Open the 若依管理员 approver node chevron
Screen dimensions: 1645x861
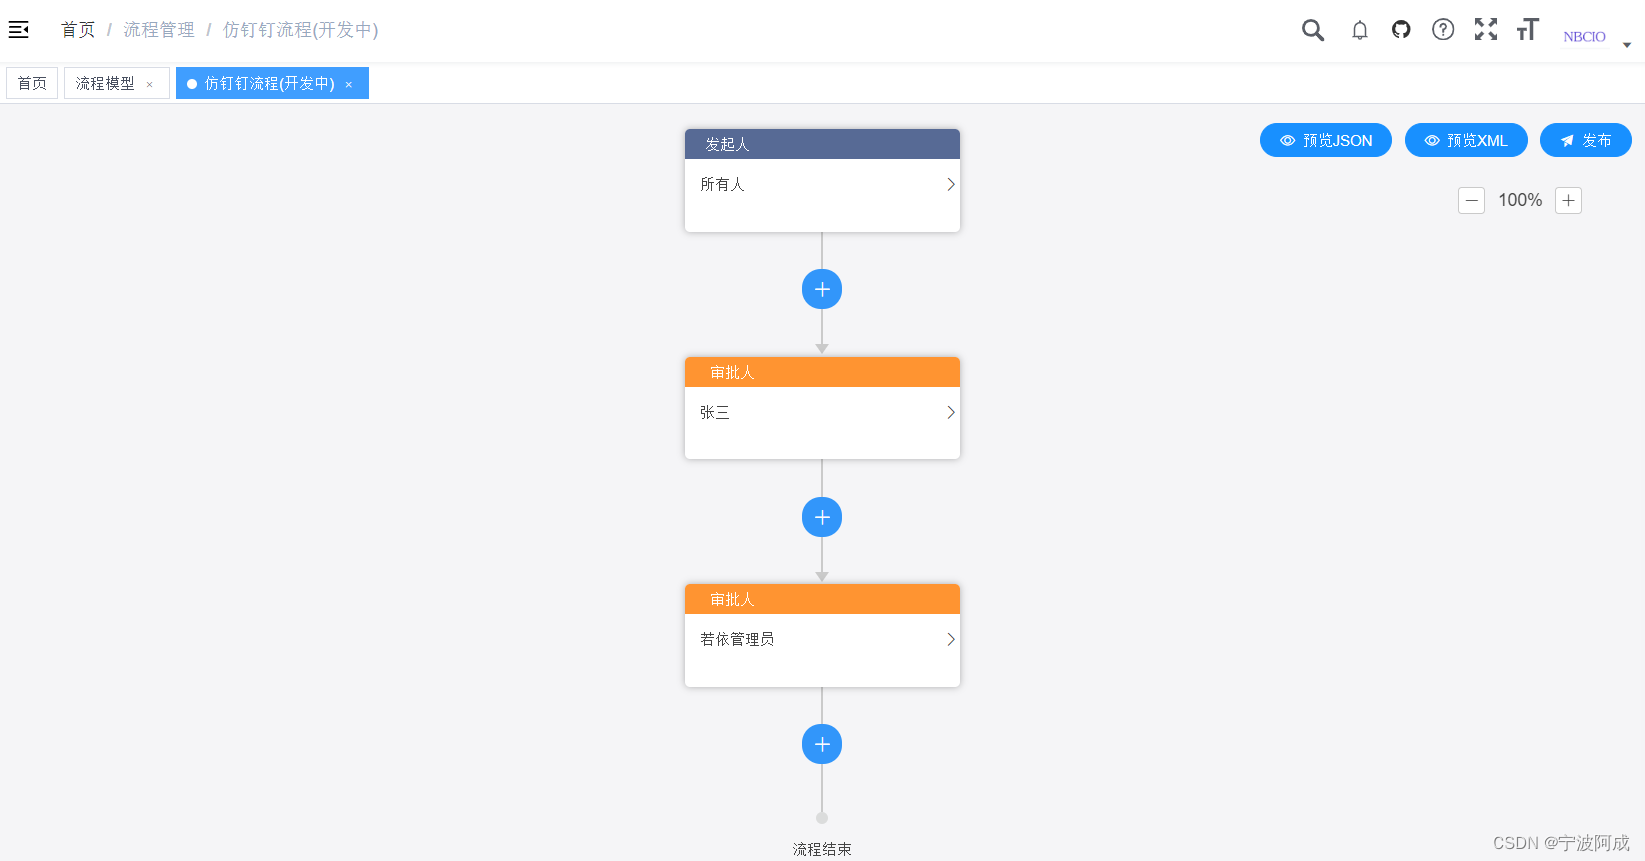(949, 639)
